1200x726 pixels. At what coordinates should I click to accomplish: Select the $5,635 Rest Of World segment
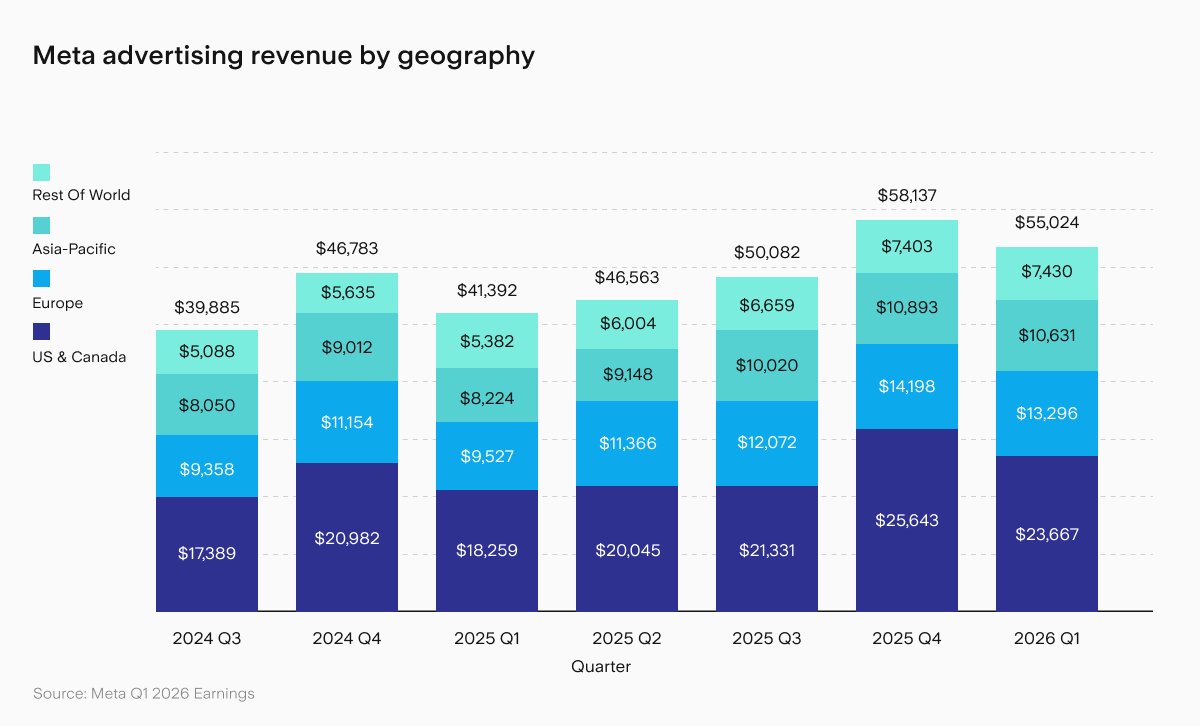point(347,293)
